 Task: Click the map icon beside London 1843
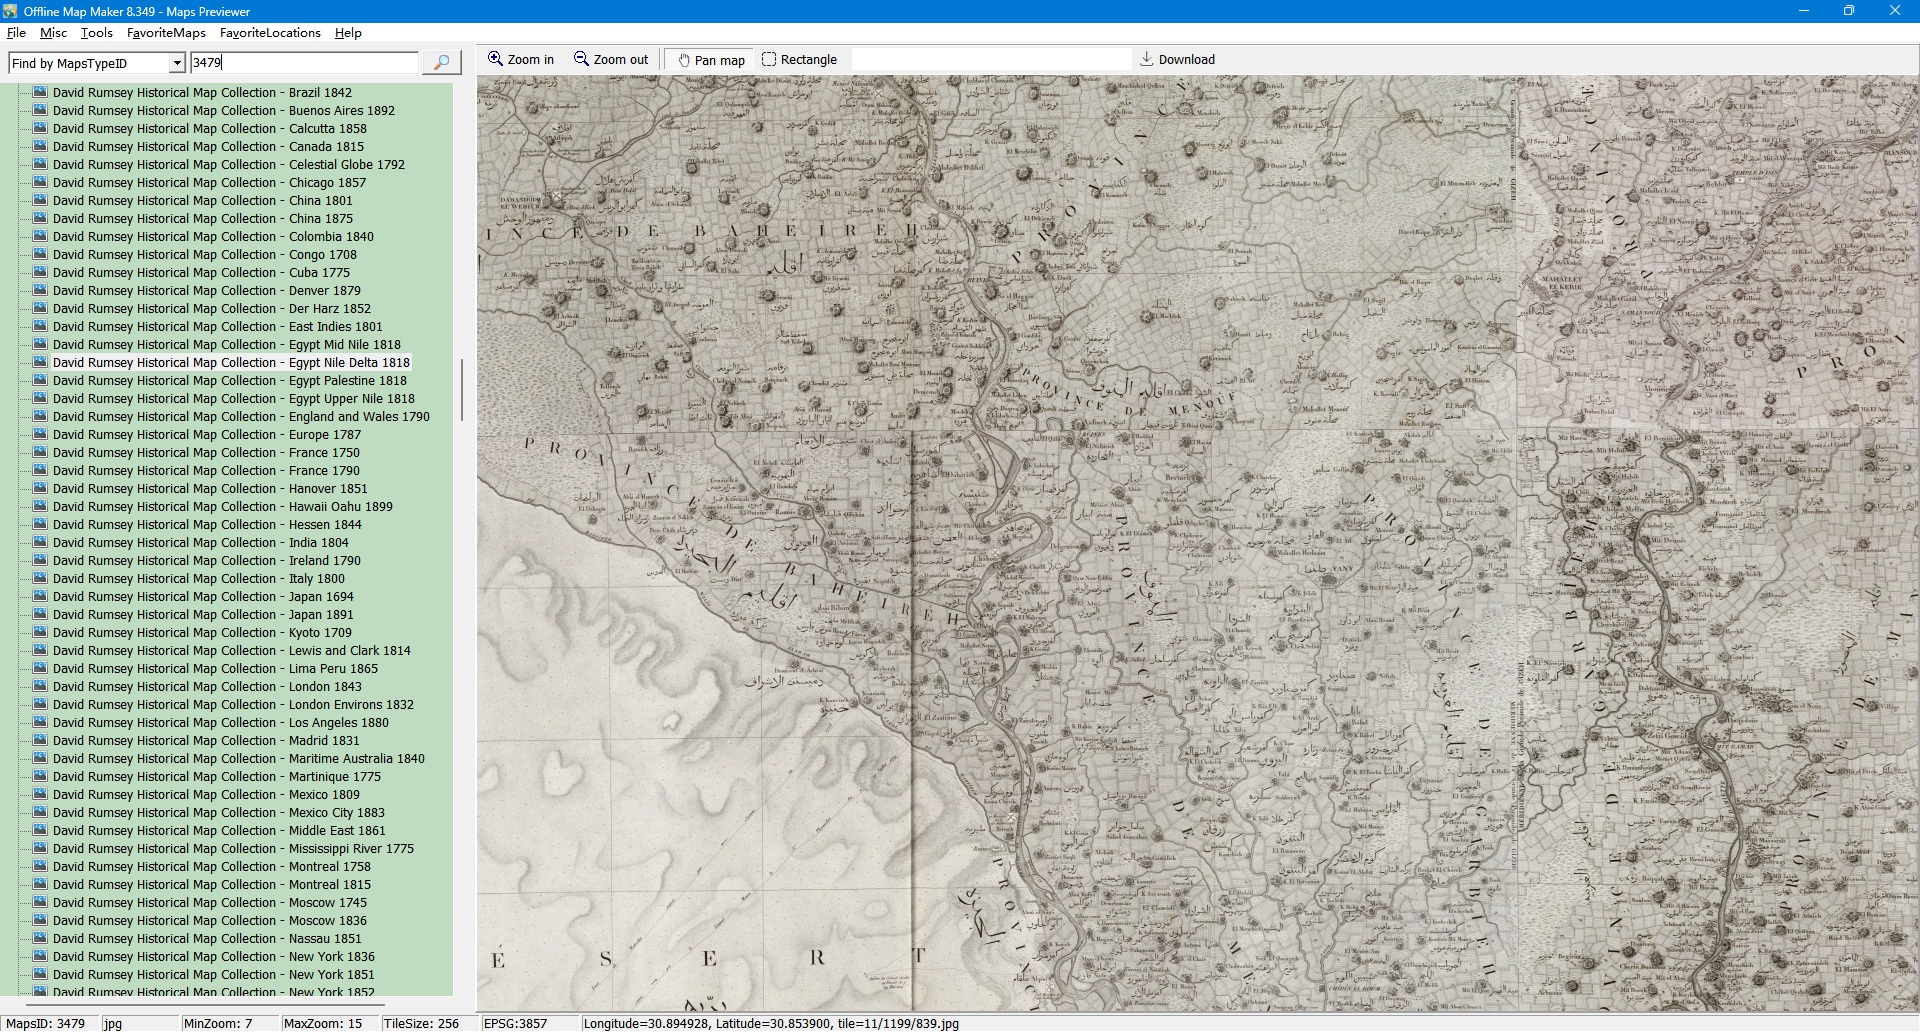pyautogui.click(x=40, y=686)
